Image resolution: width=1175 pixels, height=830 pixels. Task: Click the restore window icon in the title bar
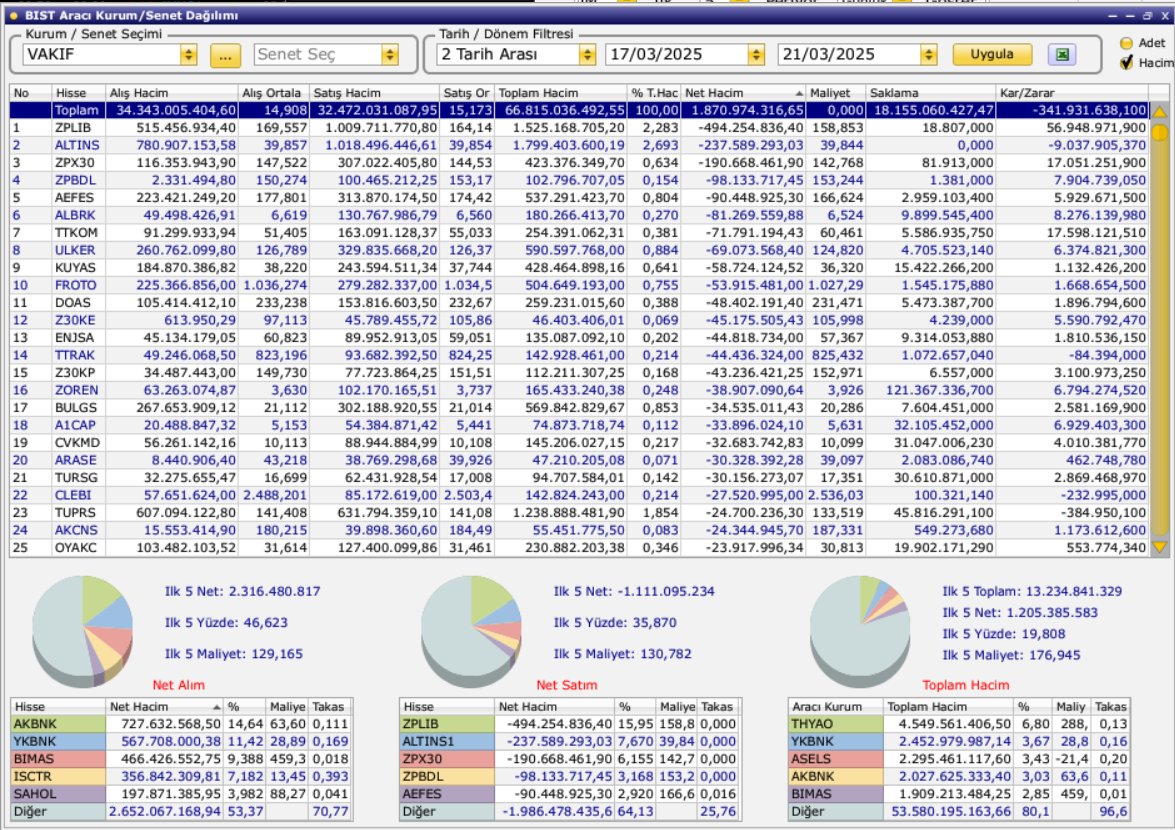[1147, 15]
